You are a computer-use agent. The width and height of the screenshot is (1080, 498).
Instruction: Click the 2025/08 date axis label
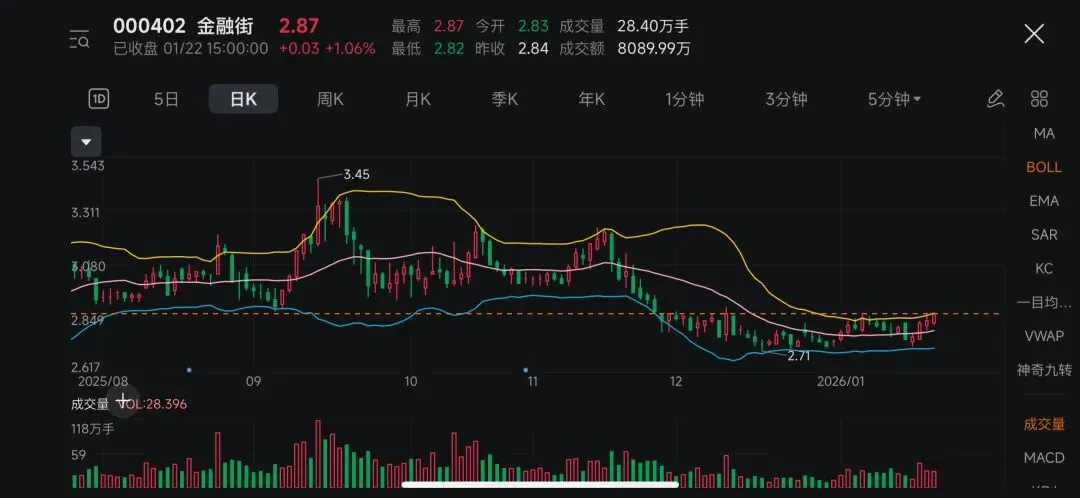tap(103, 381)
